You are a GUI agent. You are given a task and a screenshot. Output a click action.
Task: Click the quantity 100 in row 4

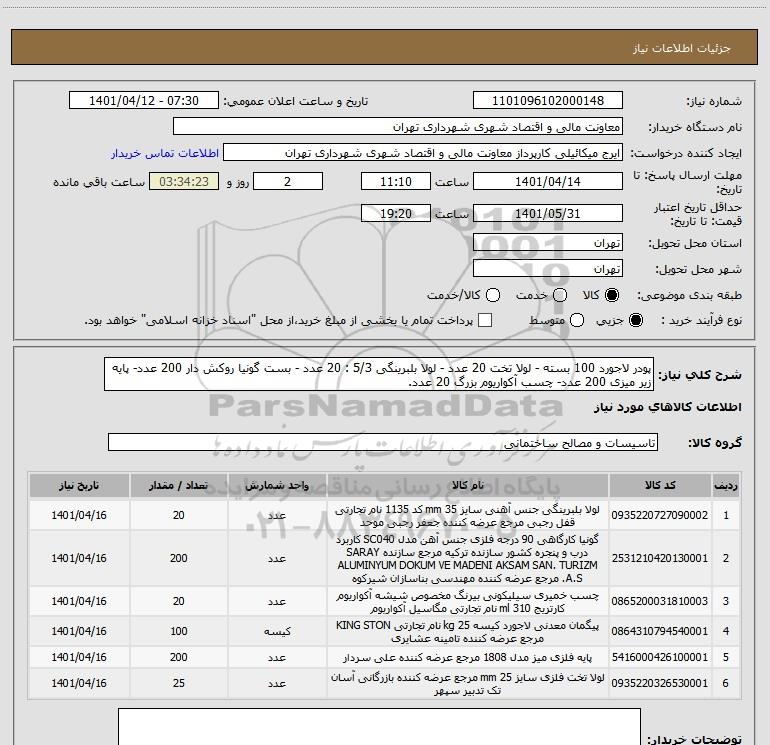pyautogui.click(x=179, y=631)
